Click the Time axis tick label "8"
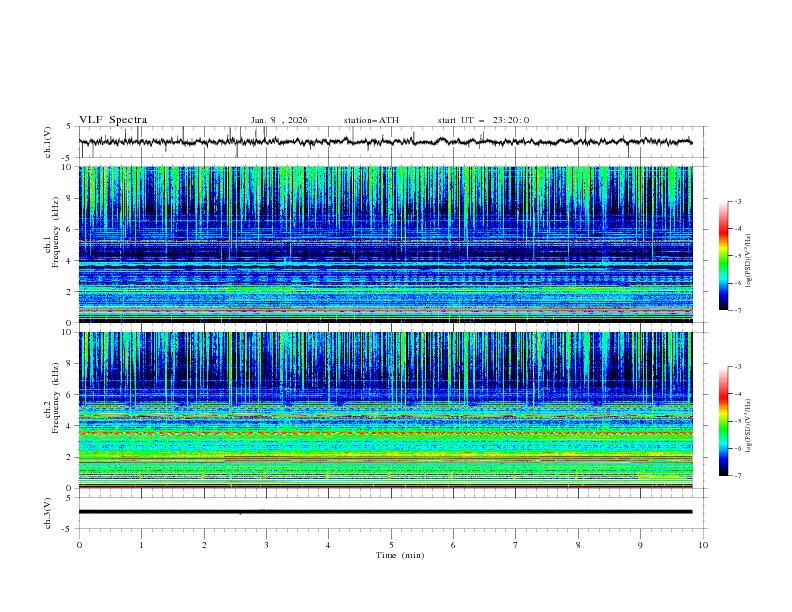Screen dimensions: 792x612 pos(578,545)
